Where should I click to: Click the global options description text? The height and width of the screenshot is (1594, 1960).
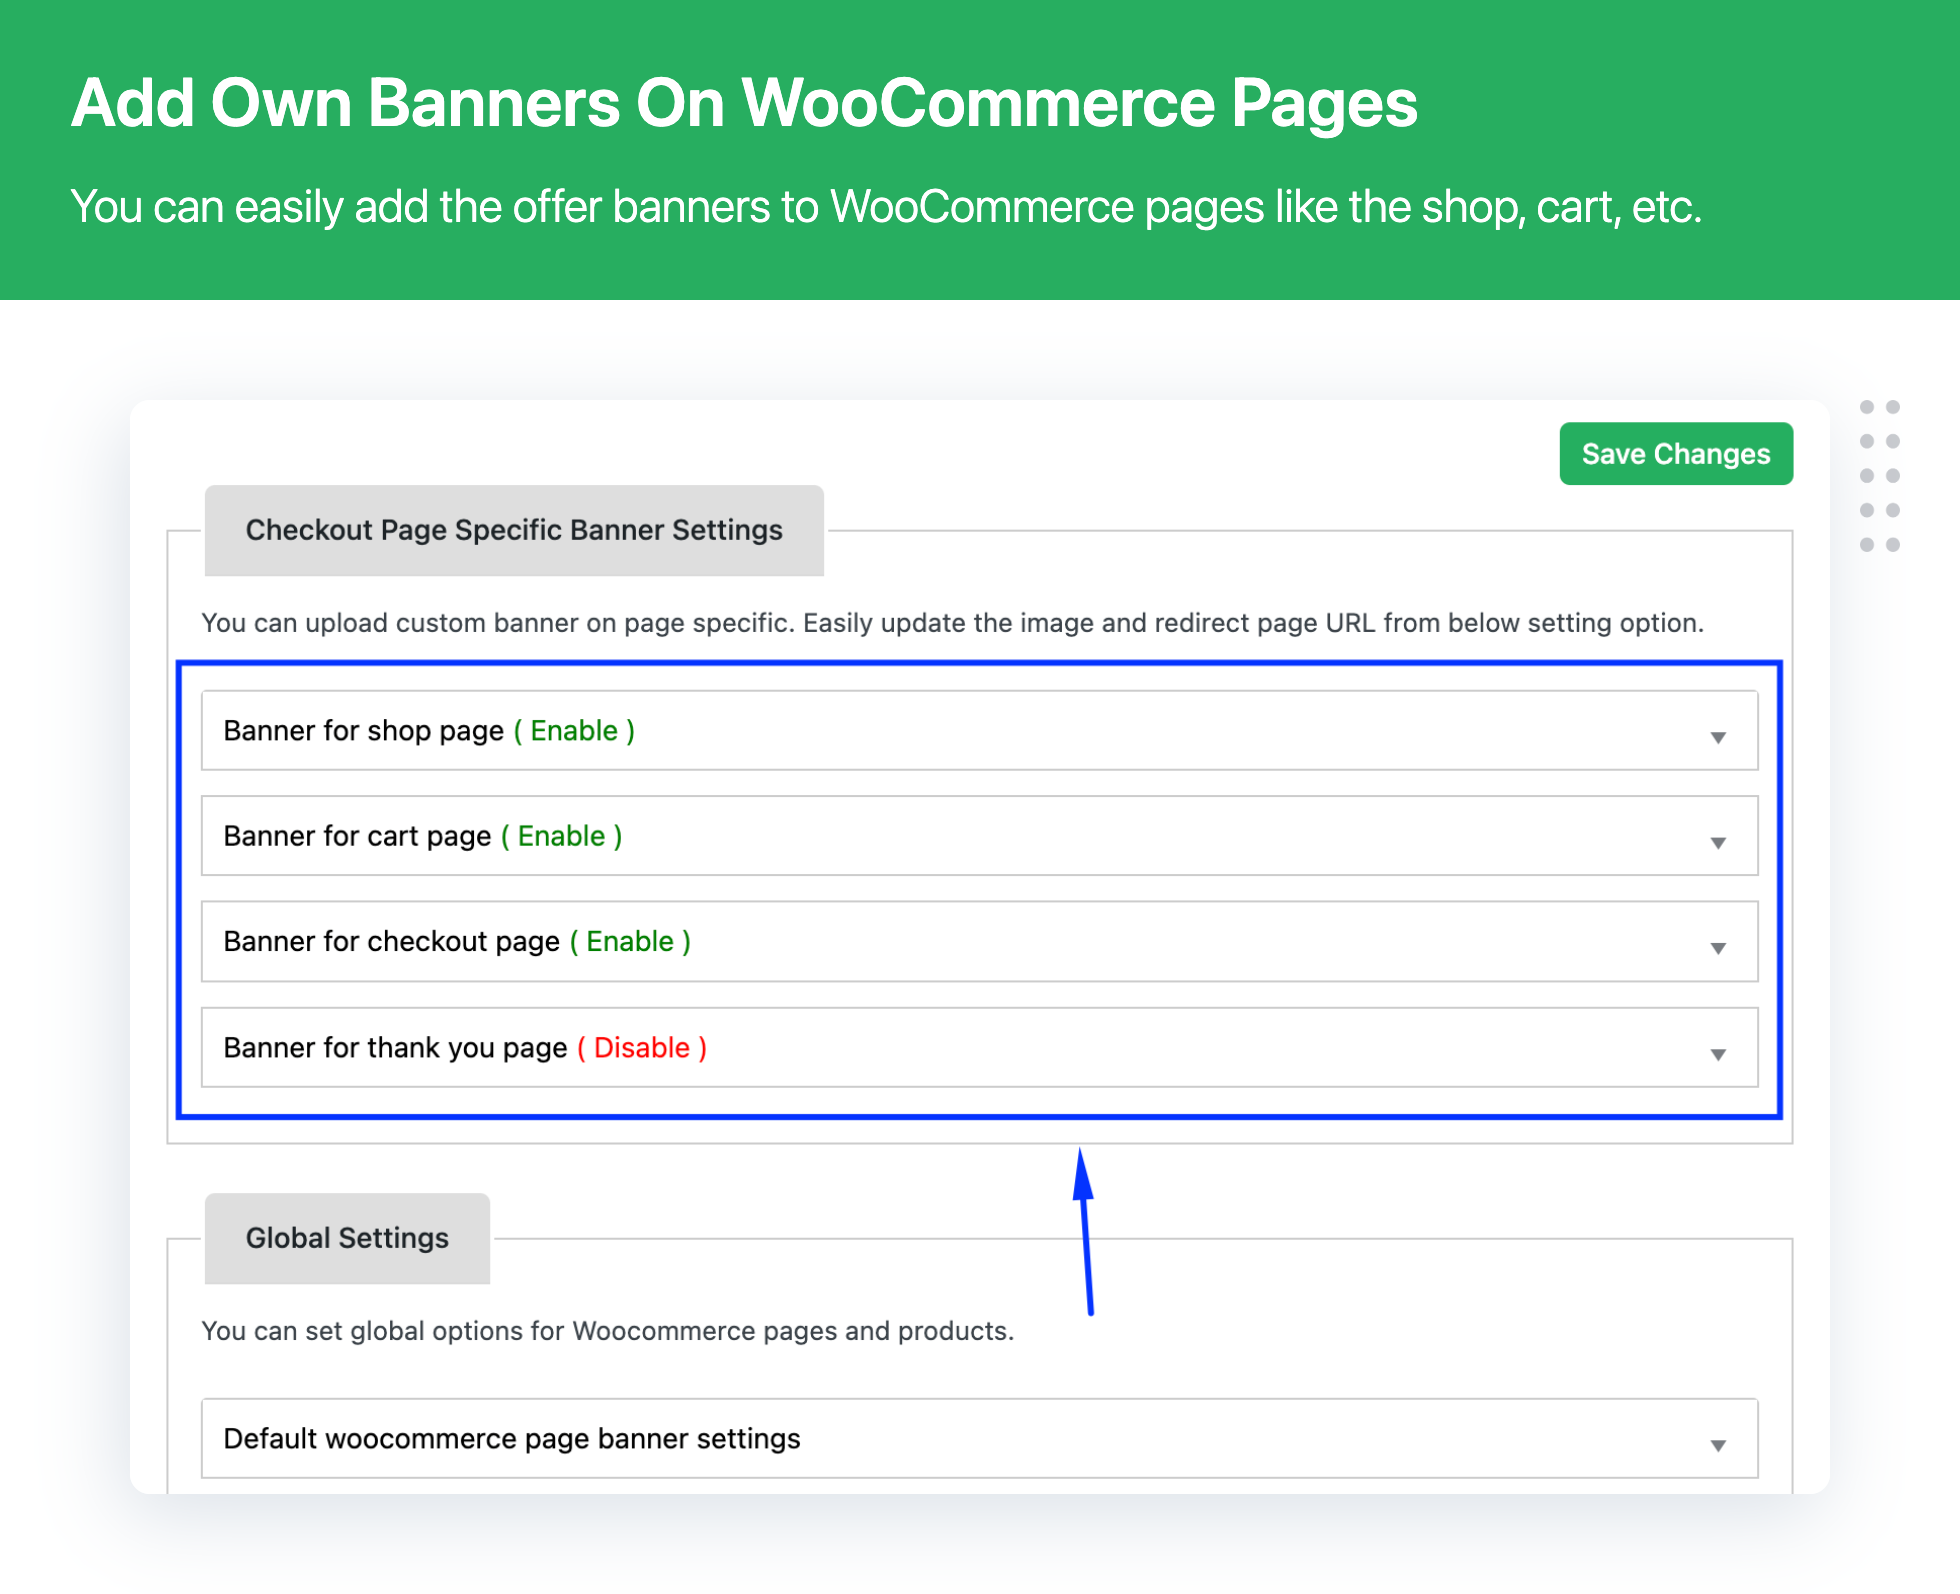(608, 1331)
